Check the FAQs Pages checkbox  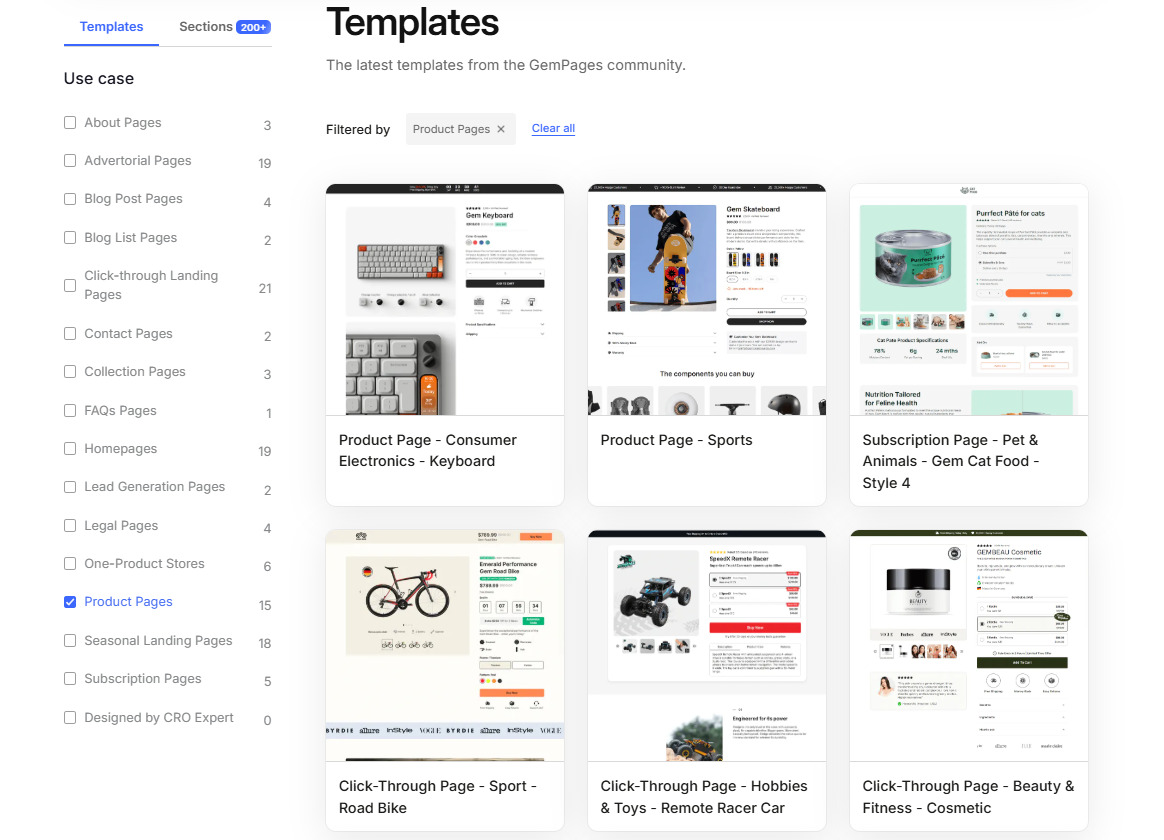(x=69, y=410)
